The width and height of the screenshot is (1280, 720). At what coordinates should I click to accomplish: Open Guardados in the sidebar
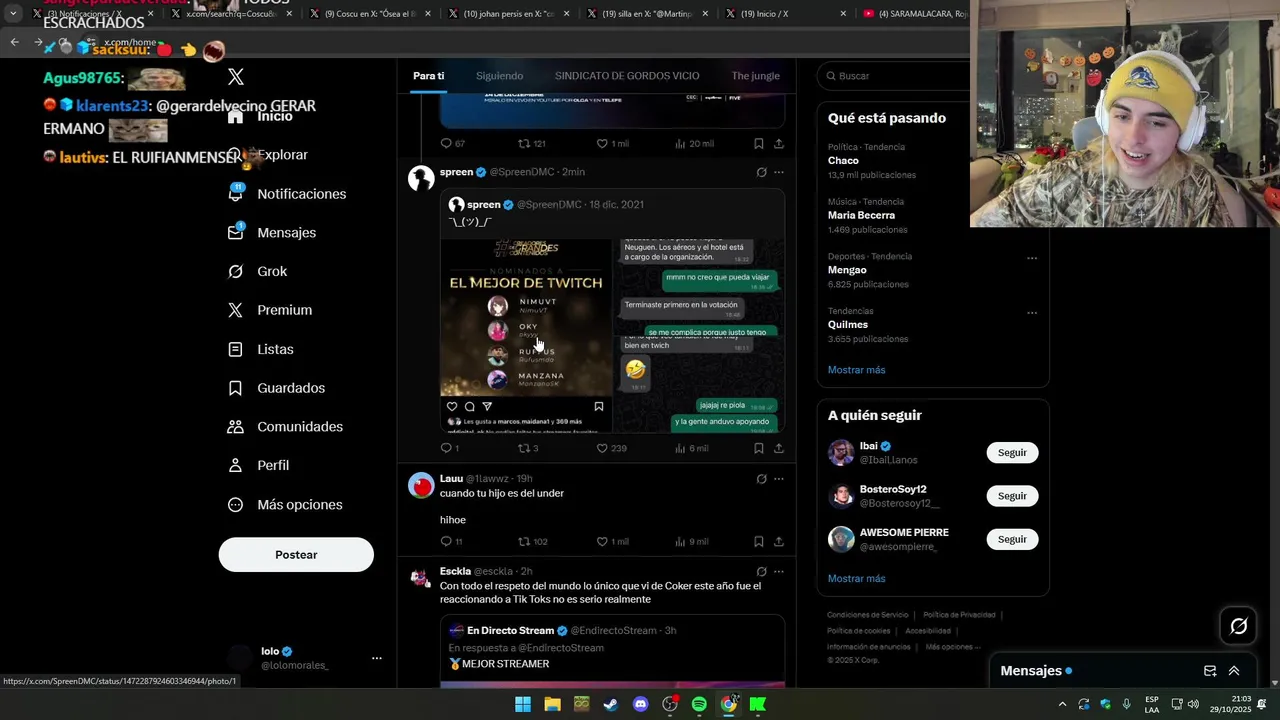click(x=276, y=388)
